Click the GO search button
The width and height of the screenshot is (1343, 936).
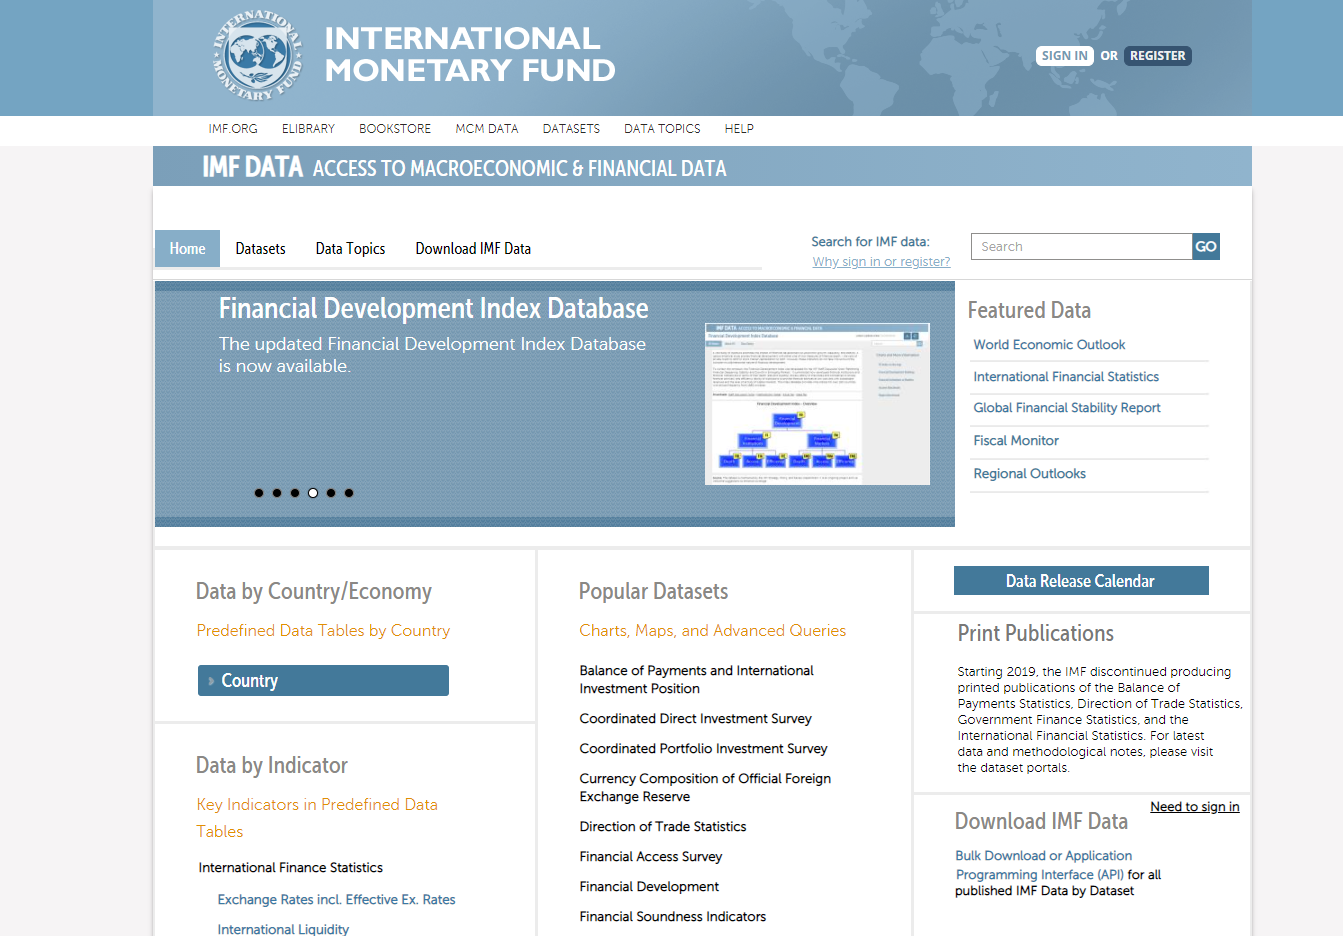point(1206,247)
